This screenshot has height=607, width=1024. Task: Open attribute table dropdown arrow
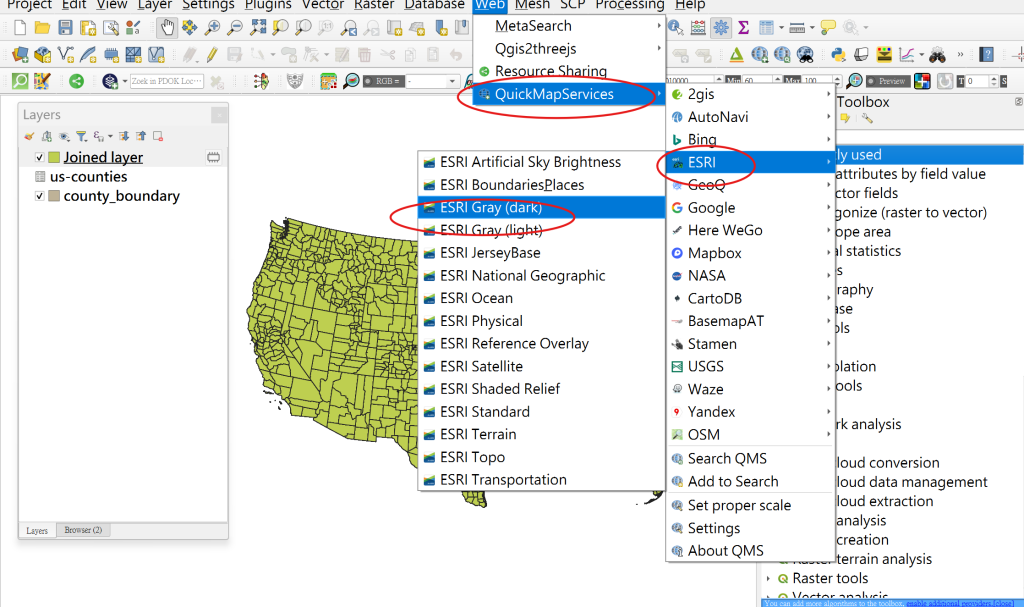click(x=781, y=27)
